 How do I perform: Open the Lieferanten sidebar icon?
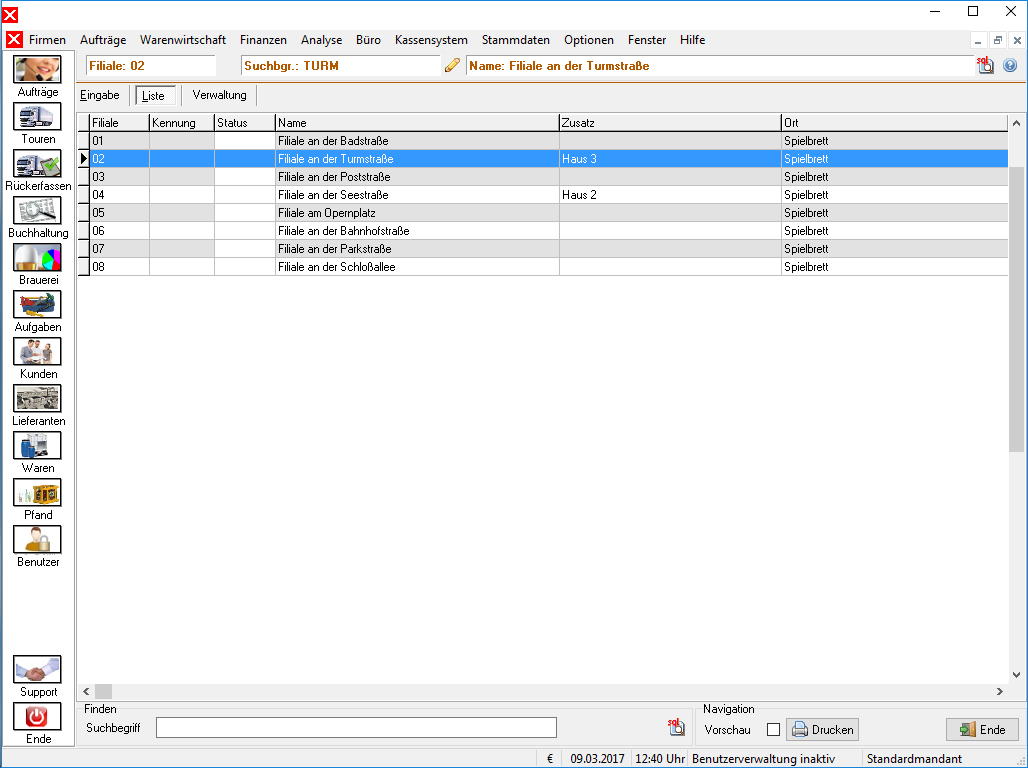pyautogui.click(x=37, y=399)
